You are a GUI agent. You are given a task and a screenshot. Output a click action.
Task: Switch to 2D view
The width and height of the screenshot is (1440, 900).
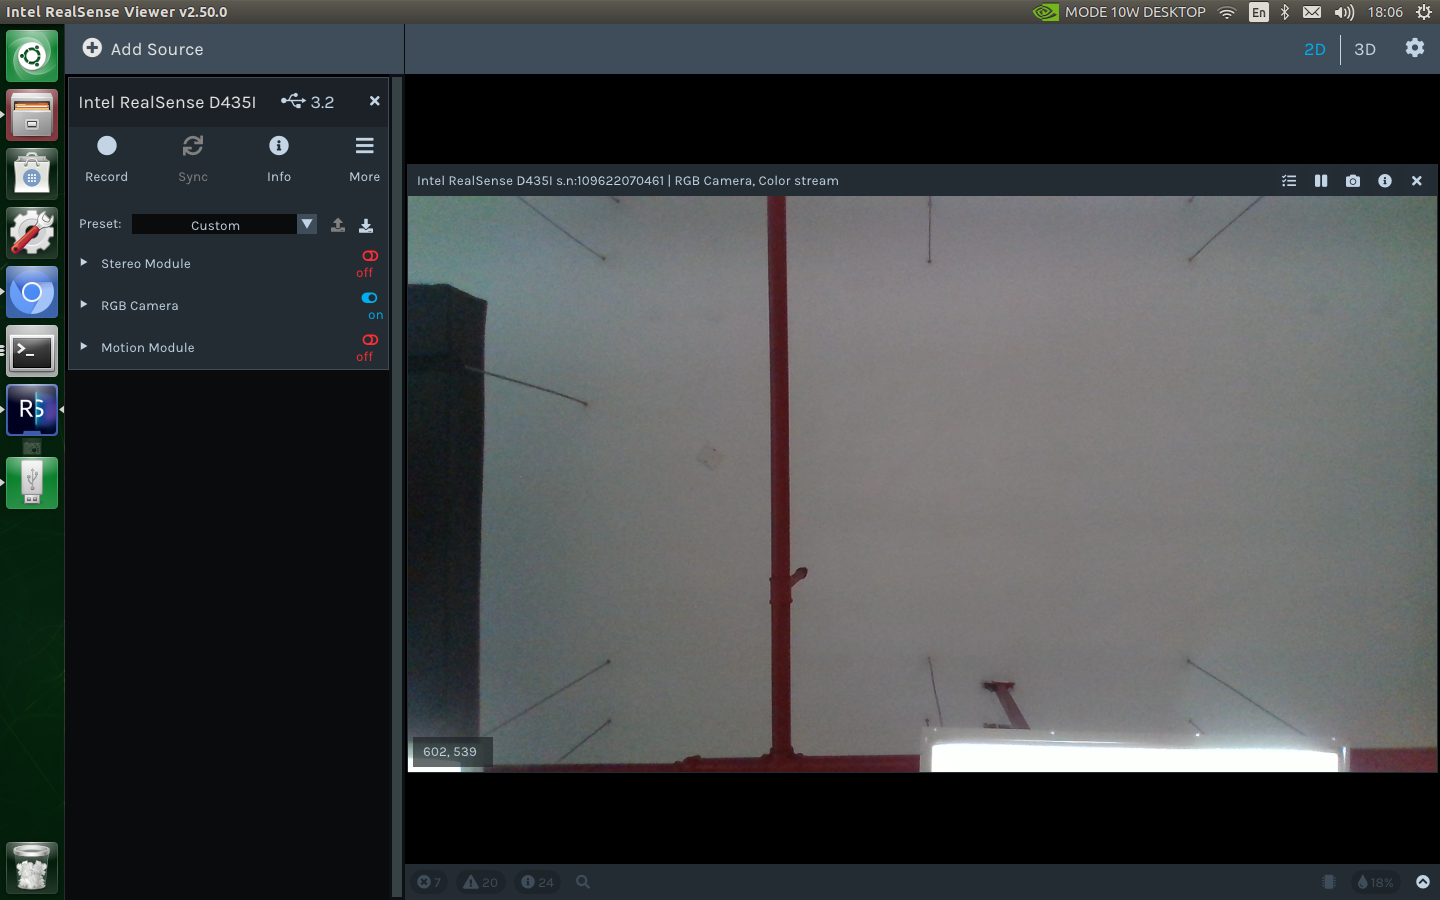click(x=1315, y=49)
